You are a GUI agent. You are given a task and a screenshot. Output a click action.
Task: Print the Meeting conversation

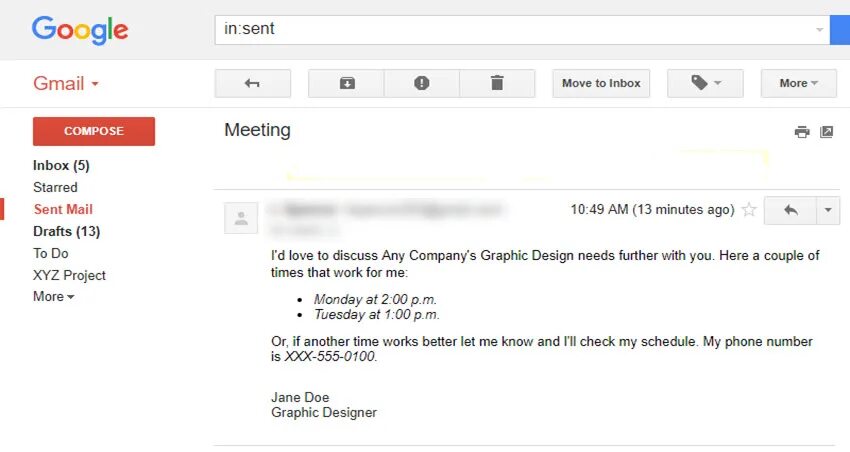coord(802,132)
